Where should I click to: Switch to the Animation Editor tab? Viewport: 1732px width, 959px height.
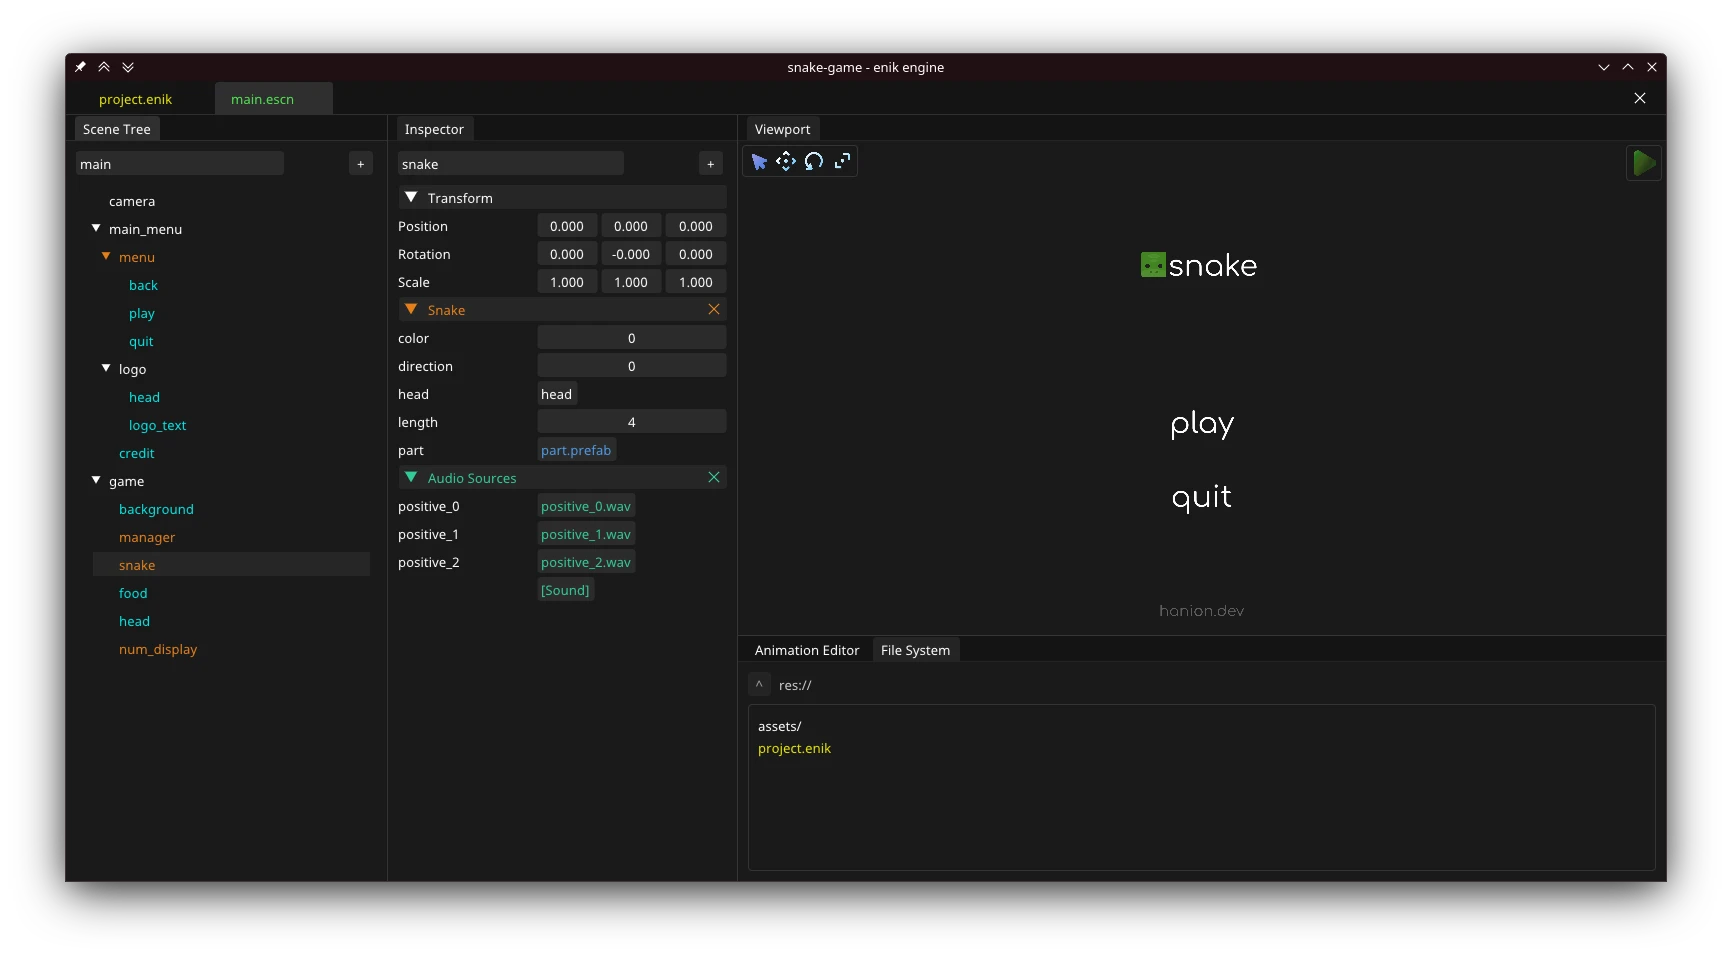806,650
